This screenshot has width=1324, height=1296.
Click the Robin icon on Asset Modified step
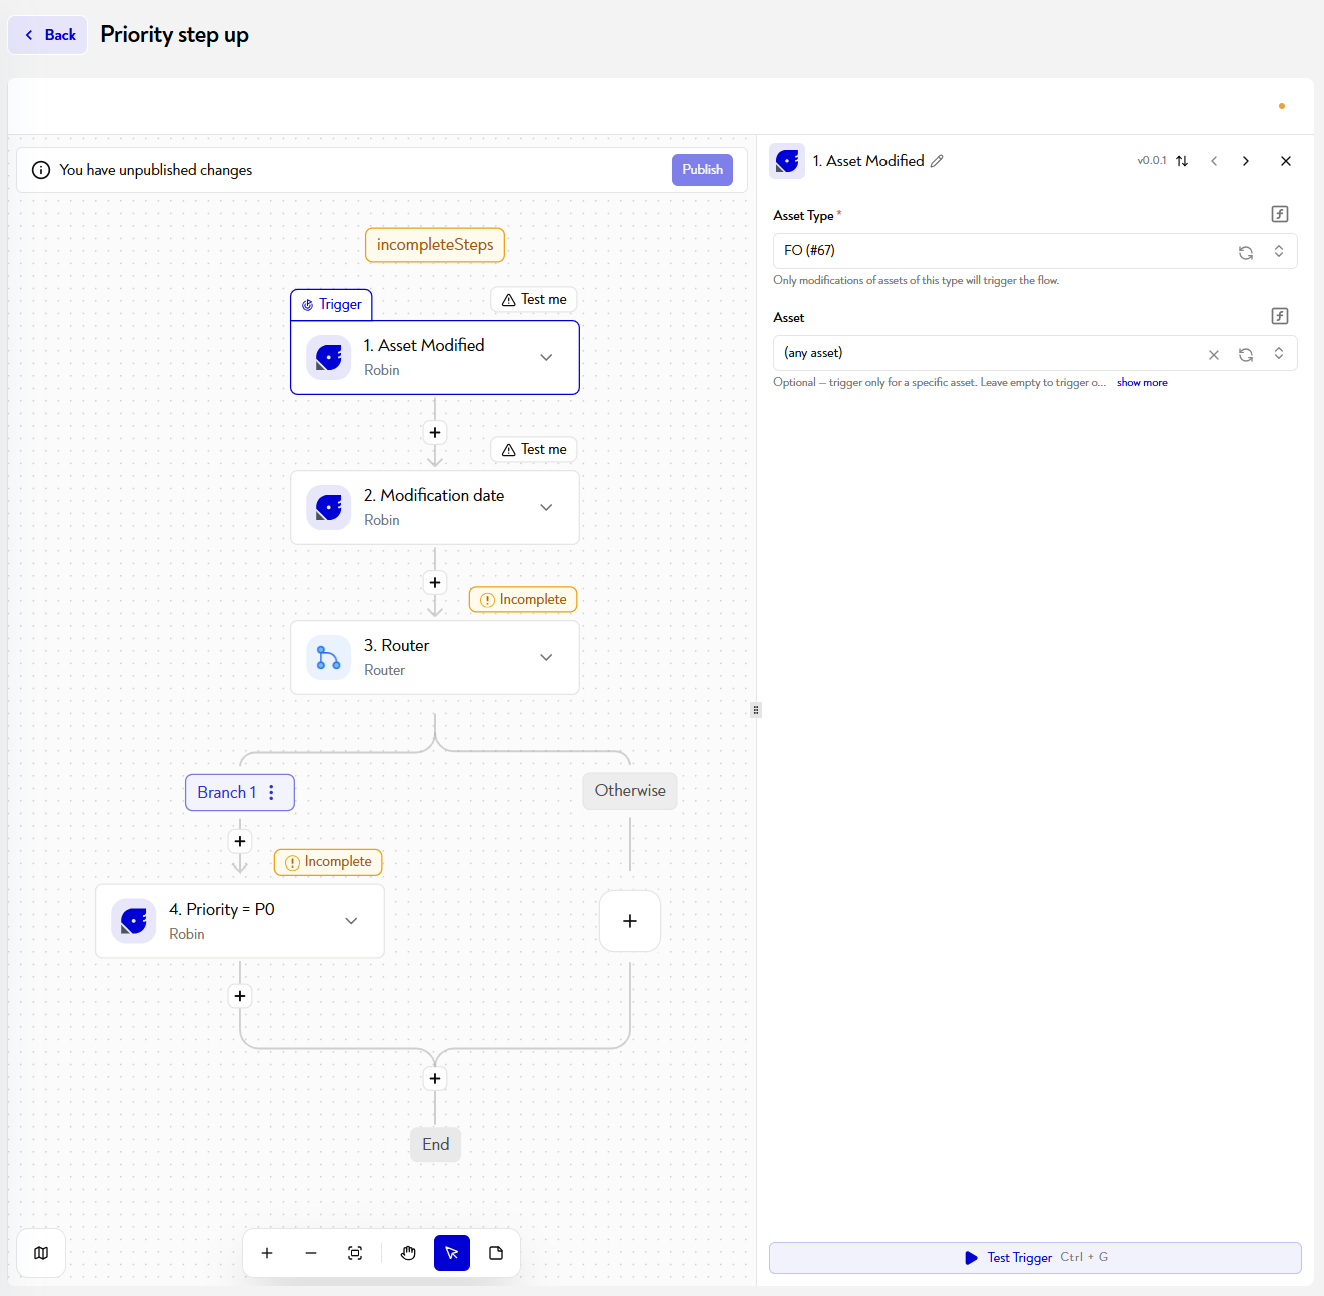coord(328,357)
